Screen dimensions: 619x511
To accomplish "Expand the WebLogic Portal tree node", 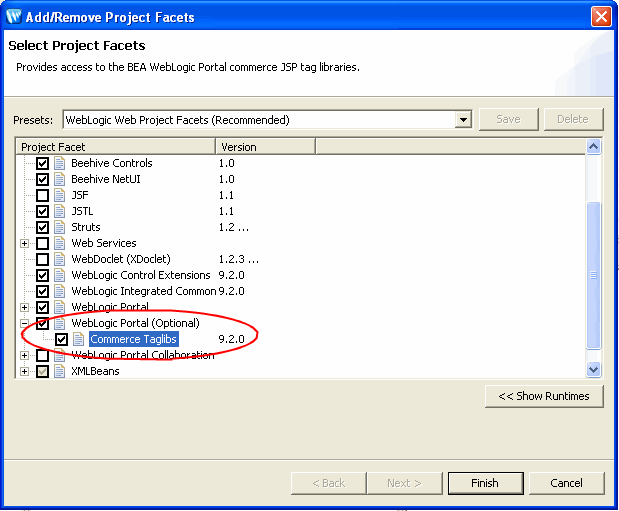I will 24,307.
